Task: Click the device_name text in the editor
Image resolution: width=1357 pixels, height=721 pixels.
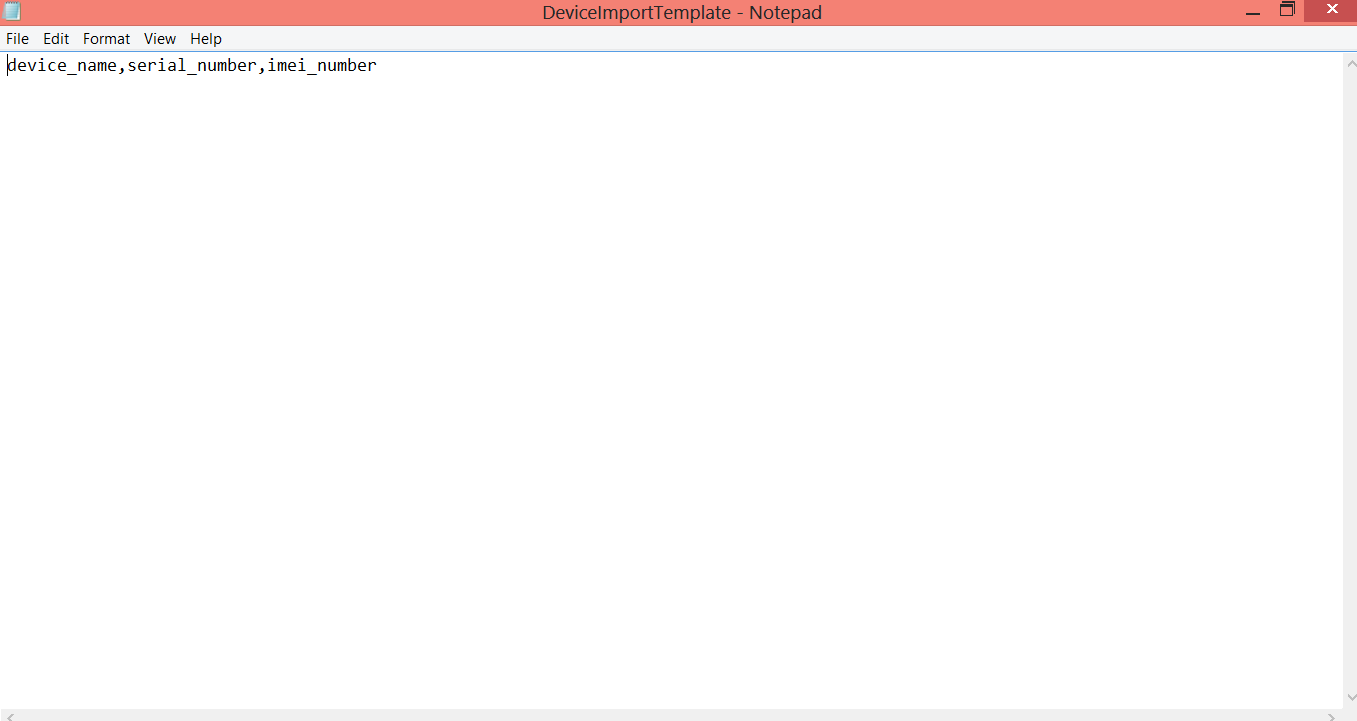Action: tap(62, 66)
